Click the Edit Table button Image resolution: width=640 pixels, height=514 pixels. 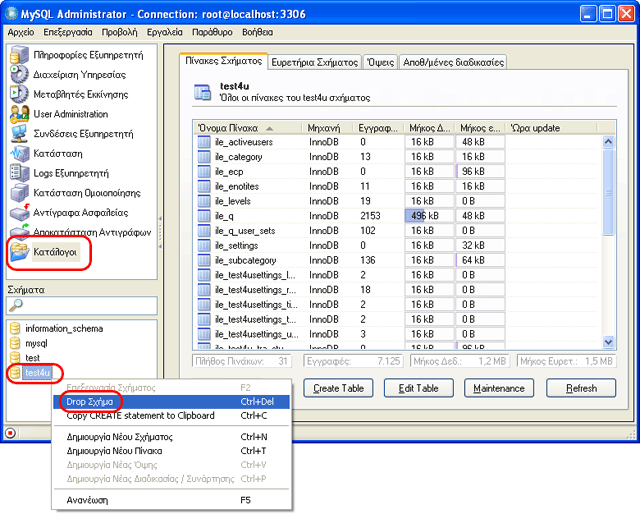coord(419,388)
